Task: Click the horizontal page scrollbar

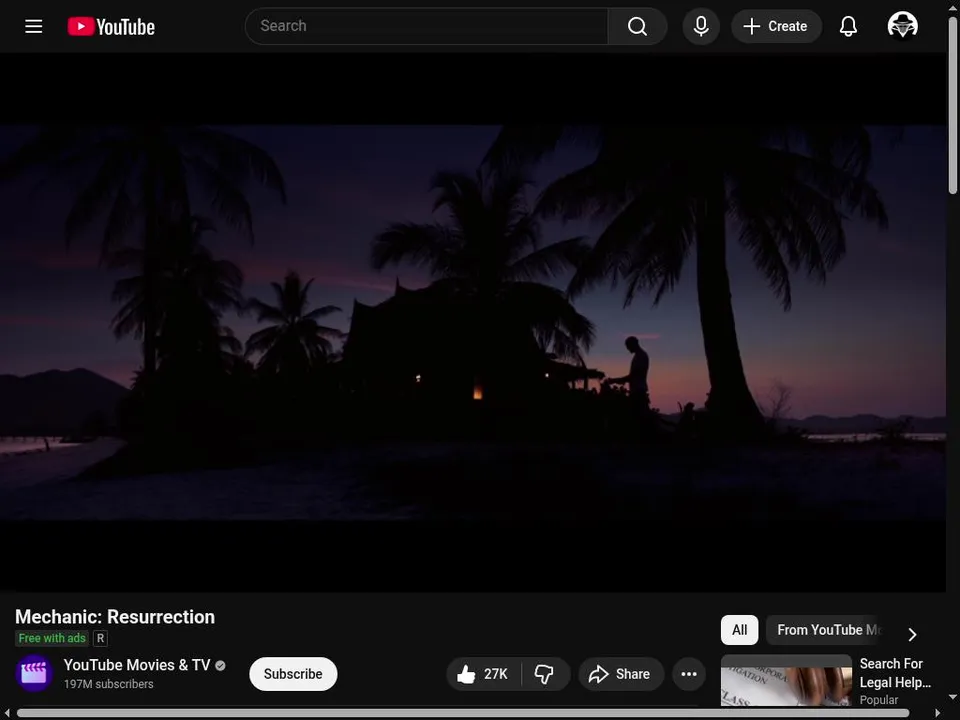Action: tap(463, 713)
